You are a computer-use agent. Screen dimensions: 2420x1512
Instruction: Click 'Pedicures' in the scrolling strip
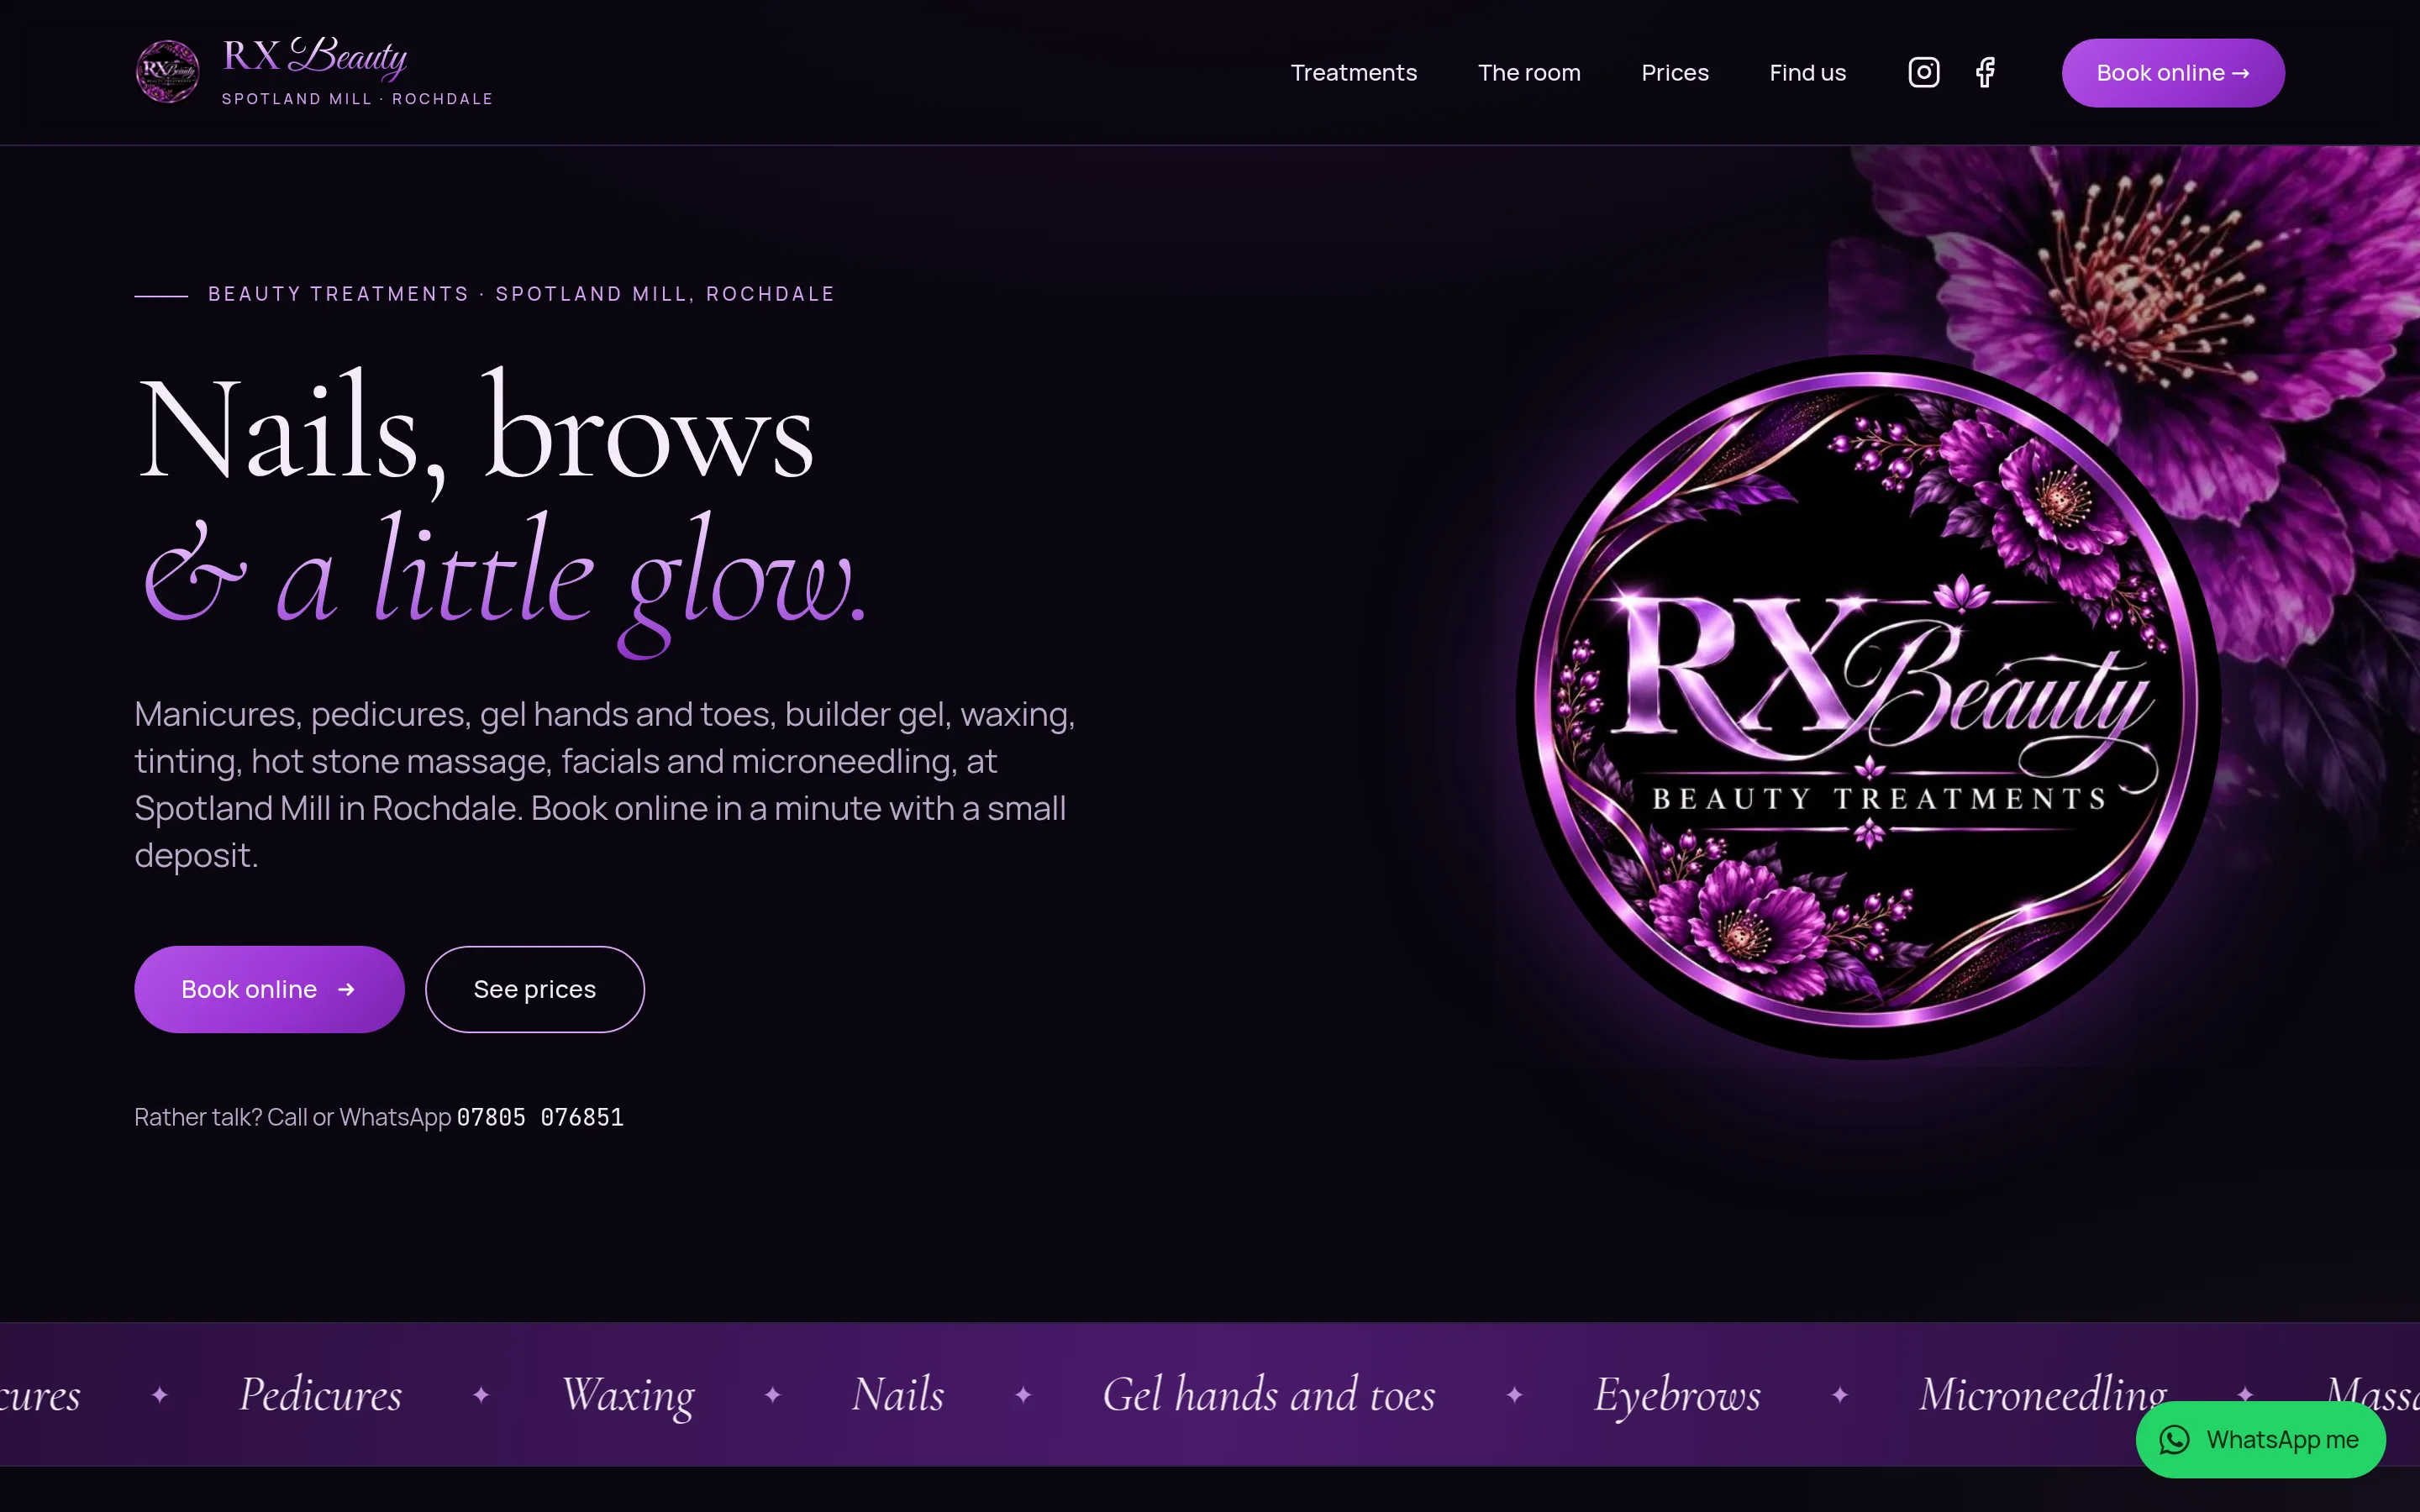click(x=321, y=1394)
